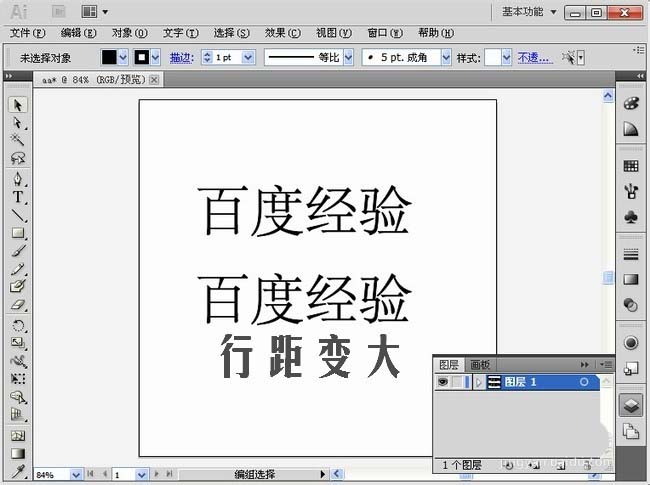Select the Warp tool
The width and height of the screenshot is (650, 485).
pyautogui.click(x=17, y=361)
